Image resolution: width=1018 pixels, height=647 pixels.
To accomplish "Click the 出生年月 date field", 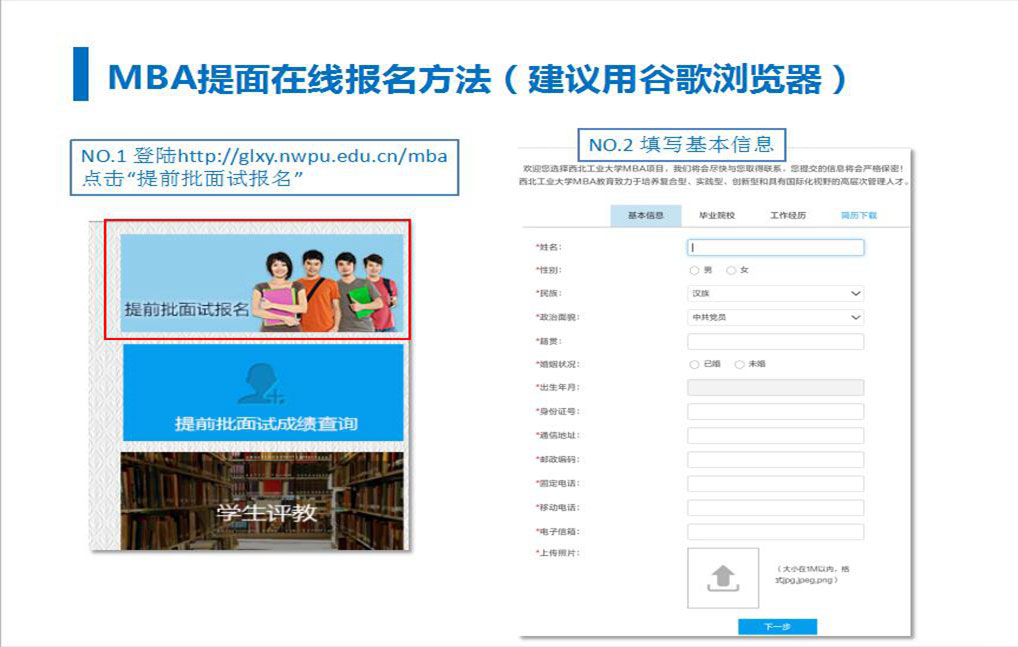I will tap(775, 387).
